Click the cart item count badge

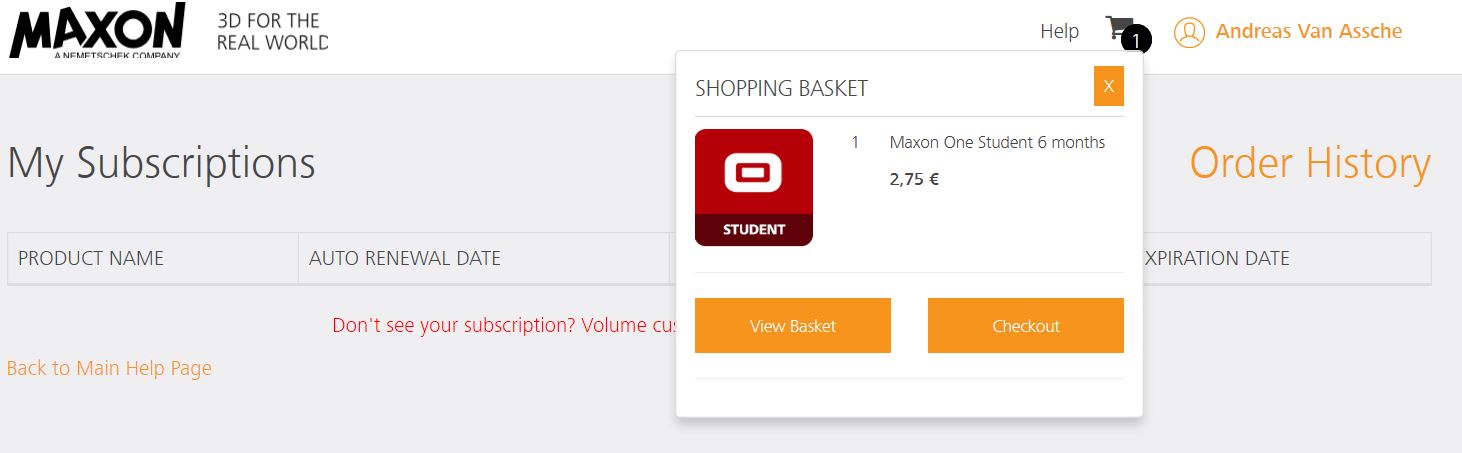[x=1137, y=41]
